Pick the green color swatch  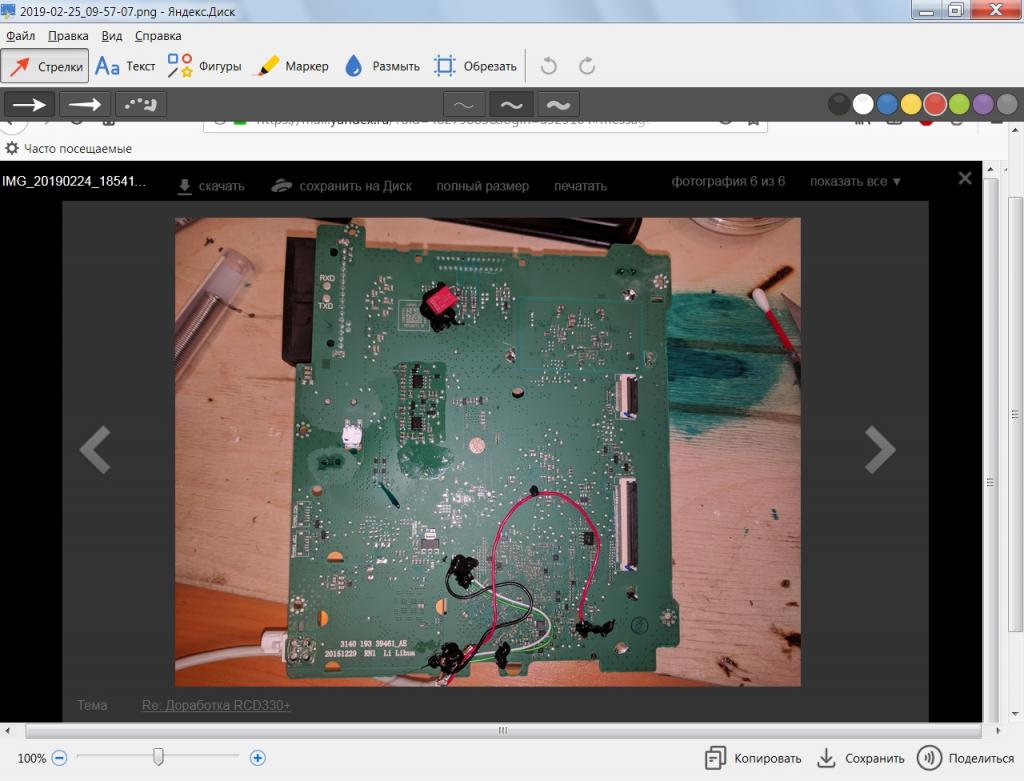(x=959, y=104)
